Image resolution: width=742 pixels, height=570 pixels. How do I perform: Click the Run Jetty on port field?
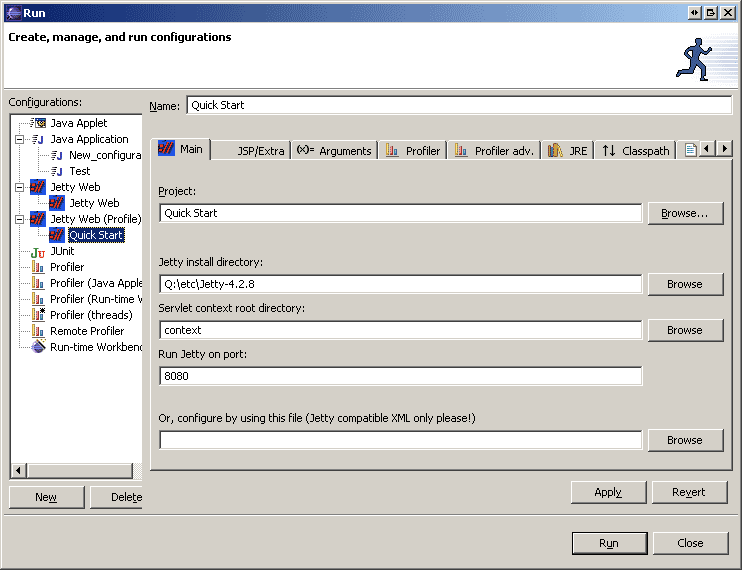coord(400,376)
